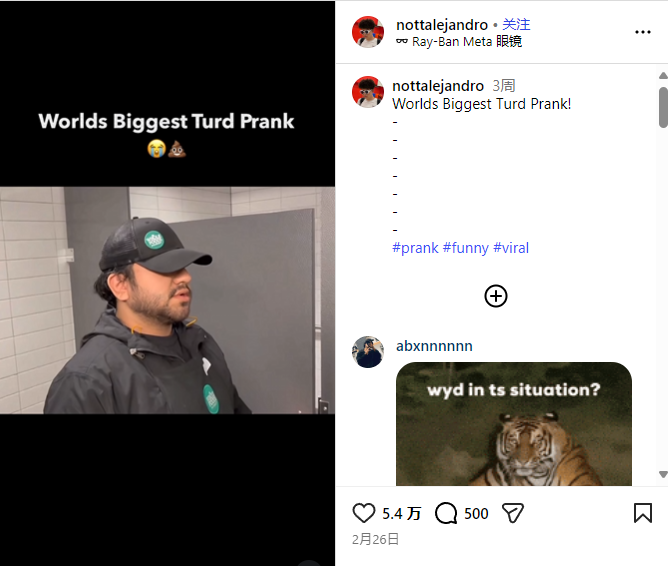Save post with the bookmark icon
668x566 pixels.
click(643, 513)
